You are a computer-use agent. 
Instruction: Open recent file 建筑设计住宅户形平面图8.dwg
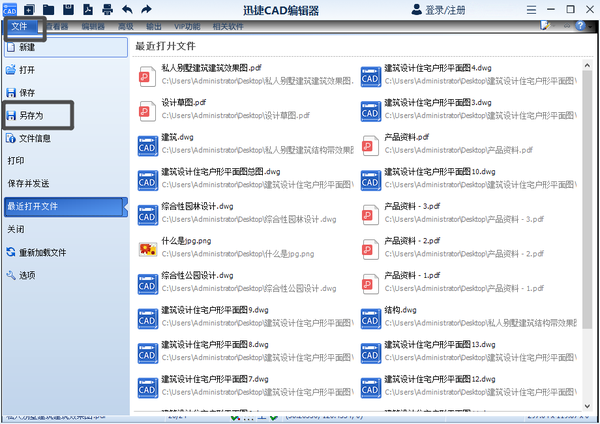pyautogui.click(x=246, y=351)
